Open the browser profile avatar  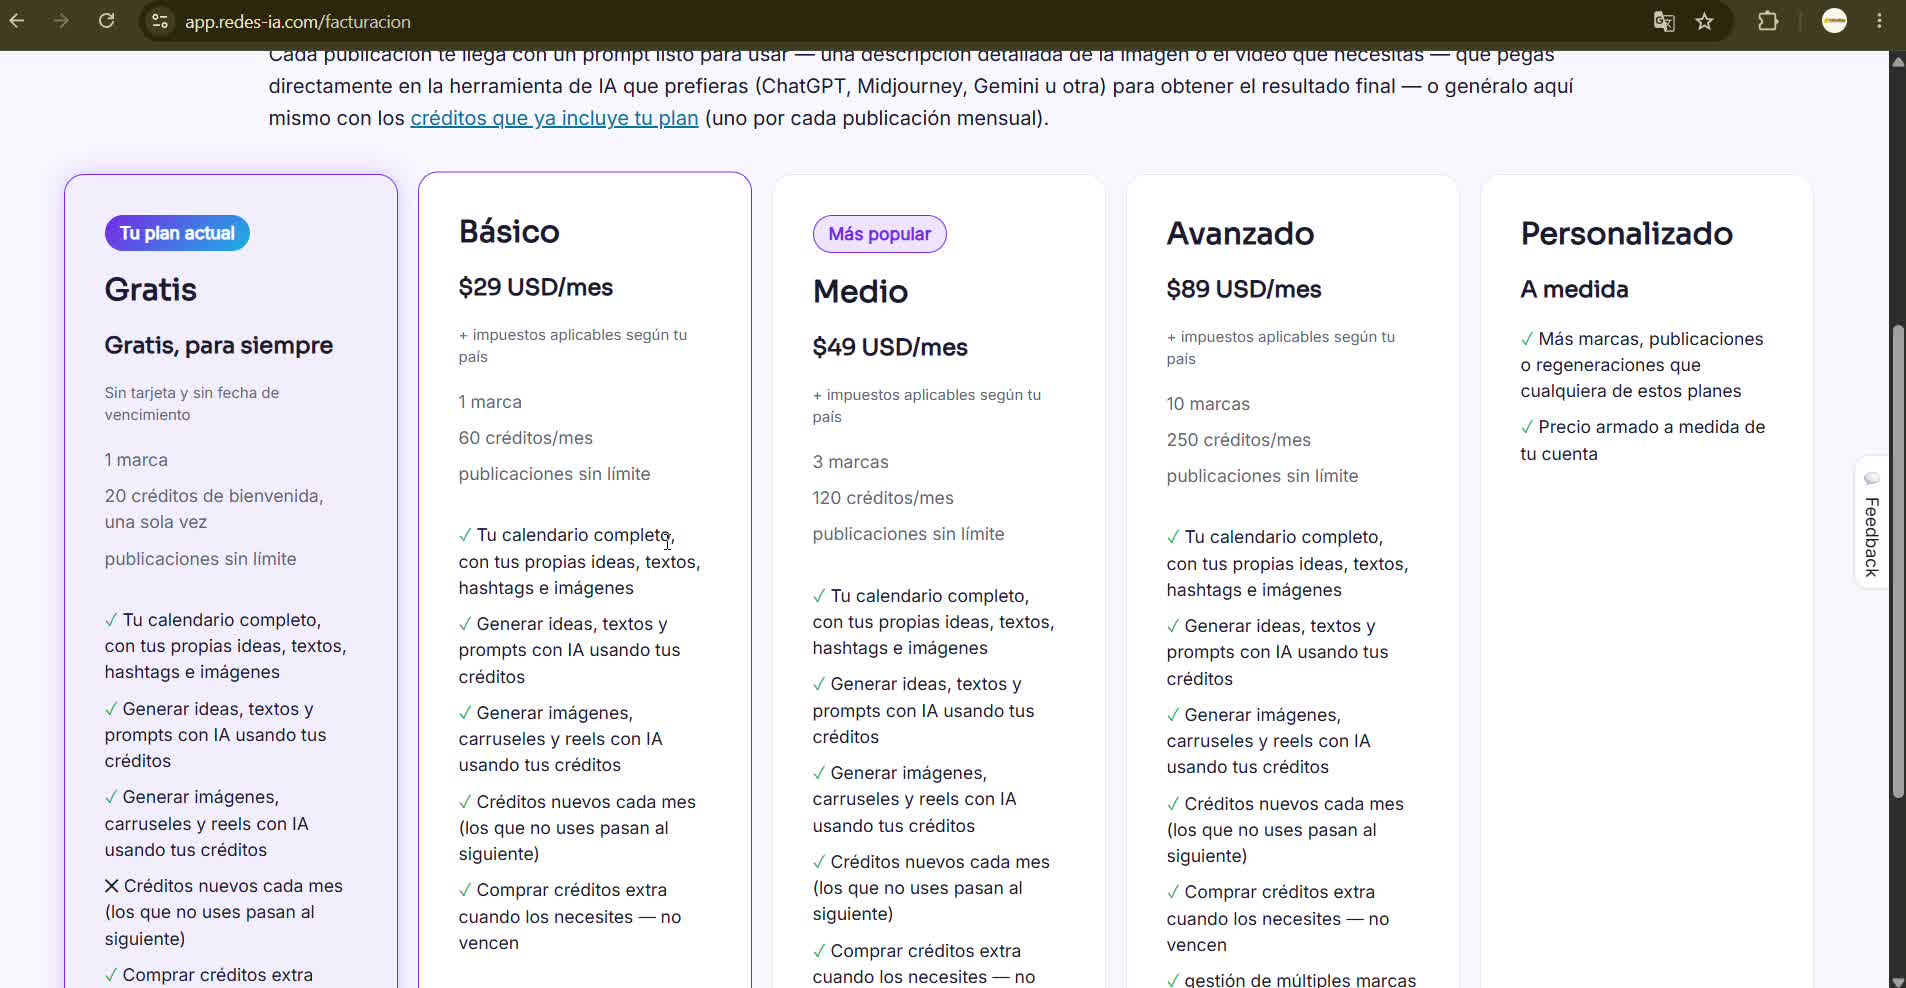pos(1834,21)
